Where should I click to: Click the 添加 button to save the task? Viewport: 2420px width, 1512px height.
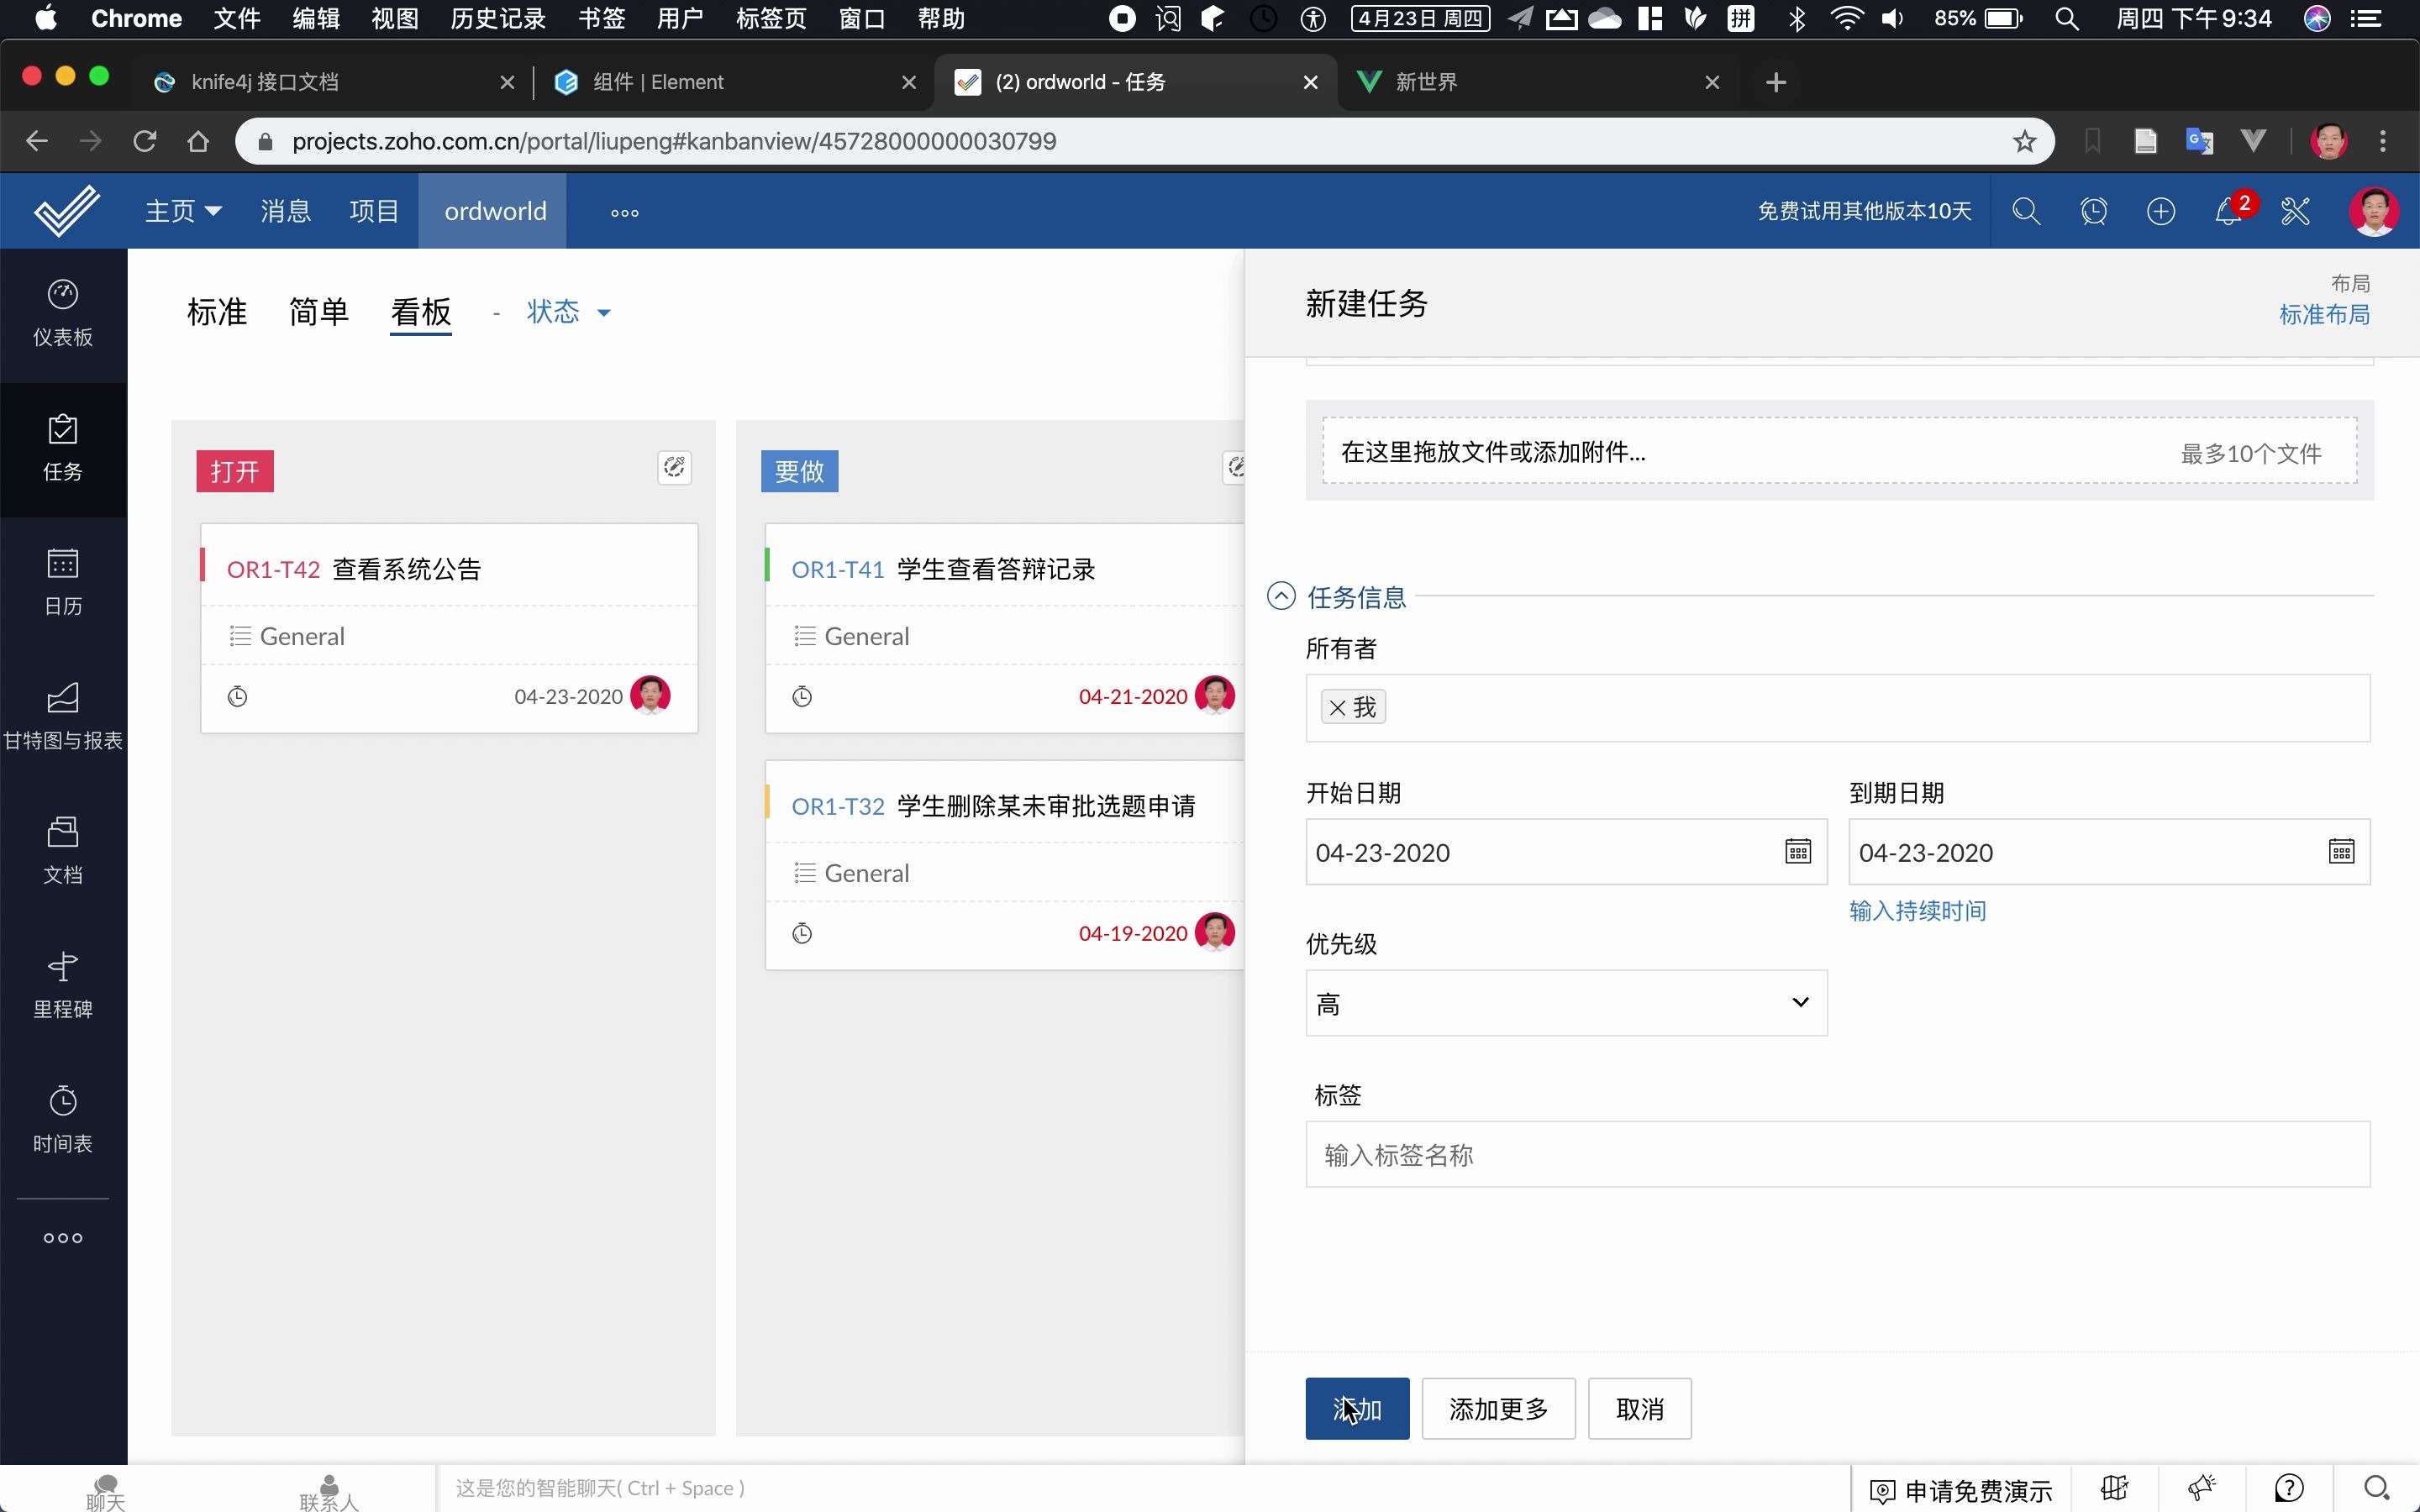1356,1408
